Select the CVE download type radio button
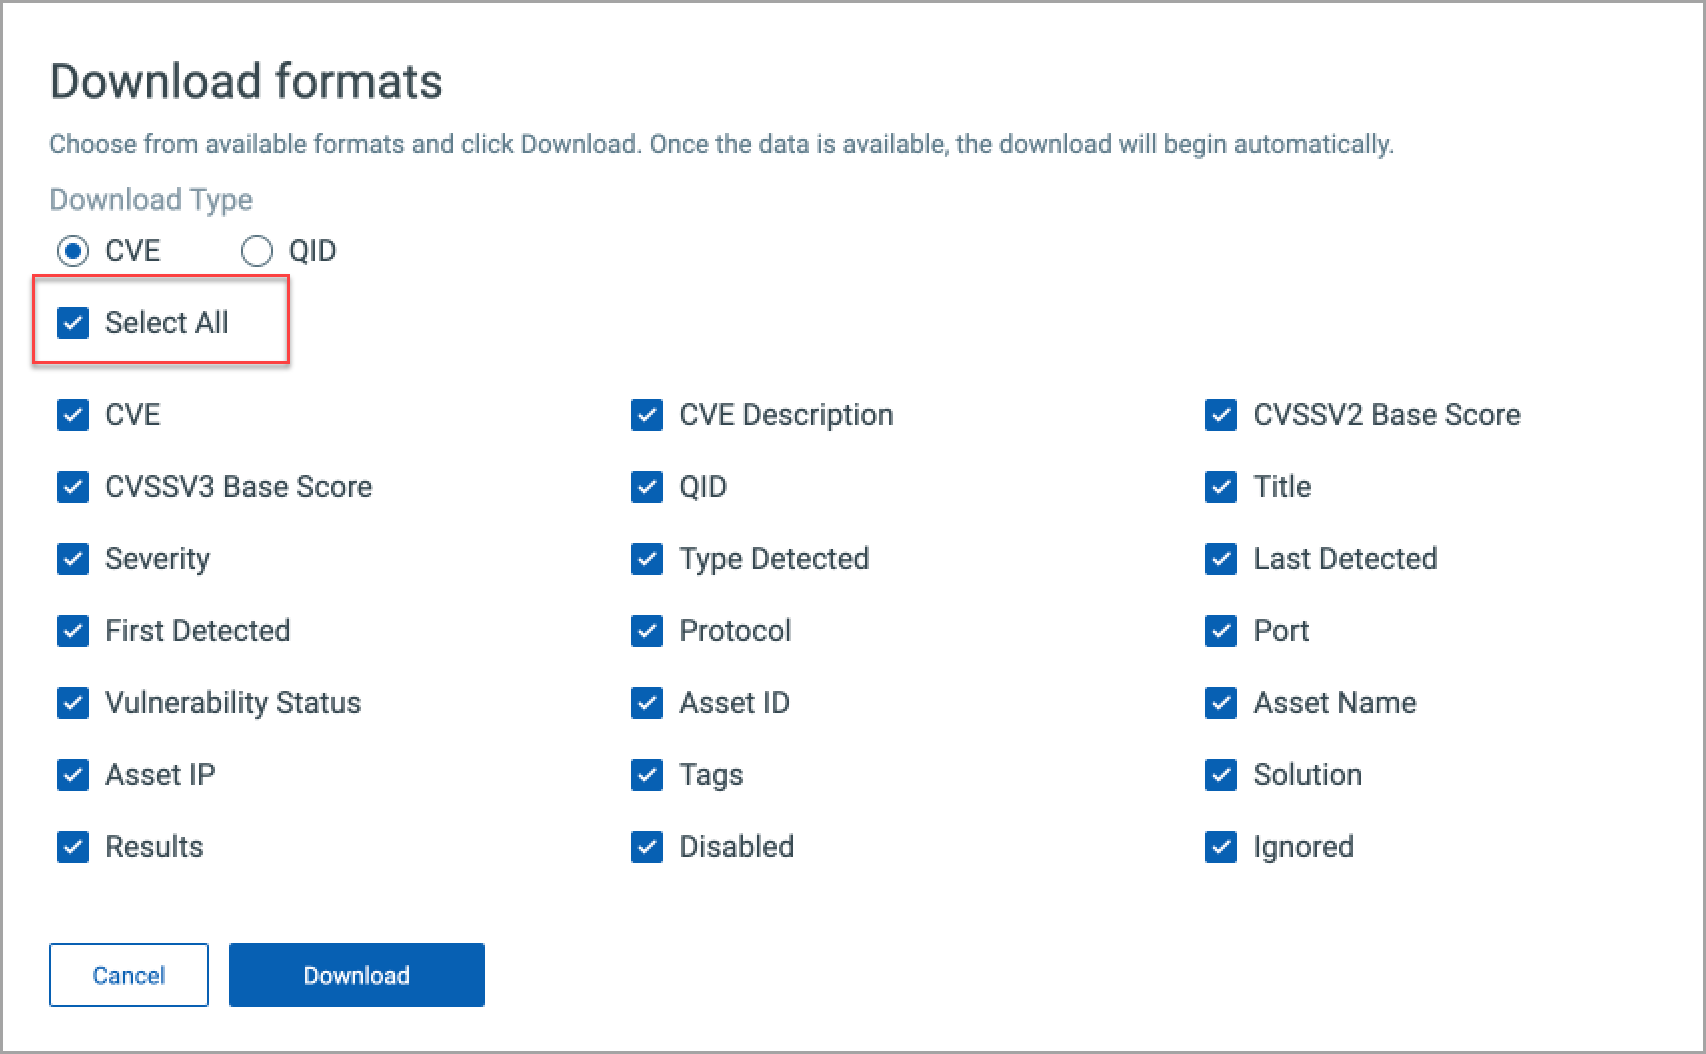The image size is (1706, 1054). 73,251
